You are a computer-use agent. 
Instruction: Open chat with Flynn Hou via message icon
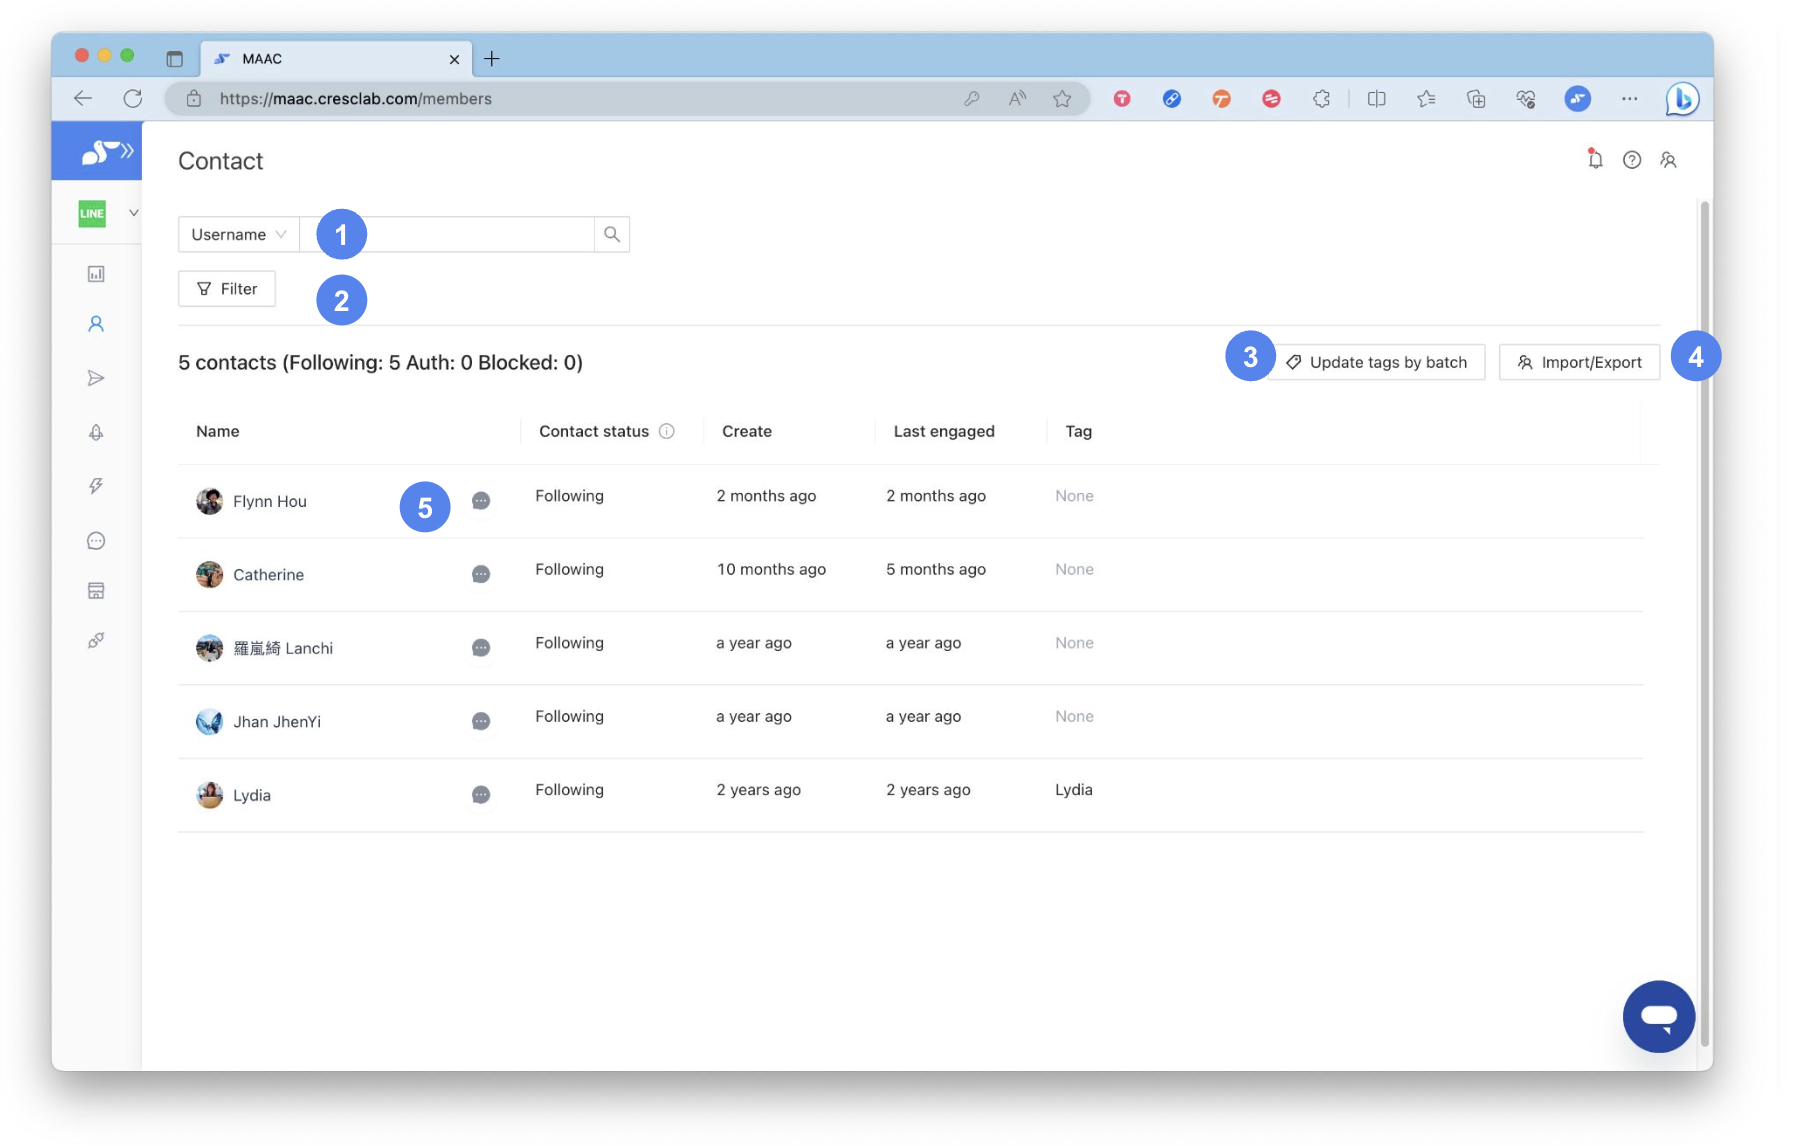[x=481, y=501]
